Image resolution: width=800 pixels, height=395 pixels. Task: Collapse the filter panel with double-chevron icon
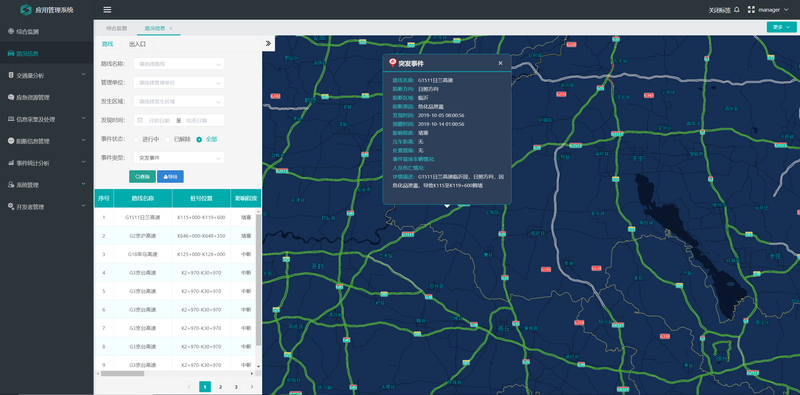(x=268, y=43)
